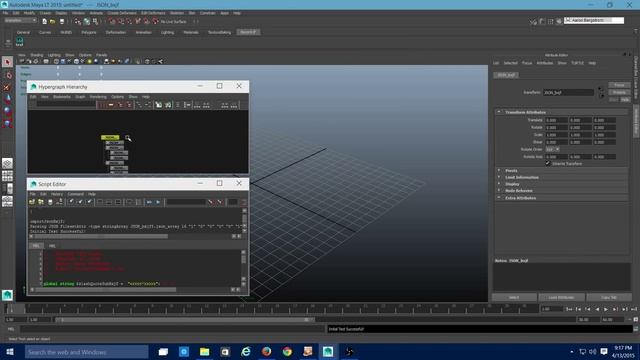Open File Explorer from the taskbar

tap(204, 351)
